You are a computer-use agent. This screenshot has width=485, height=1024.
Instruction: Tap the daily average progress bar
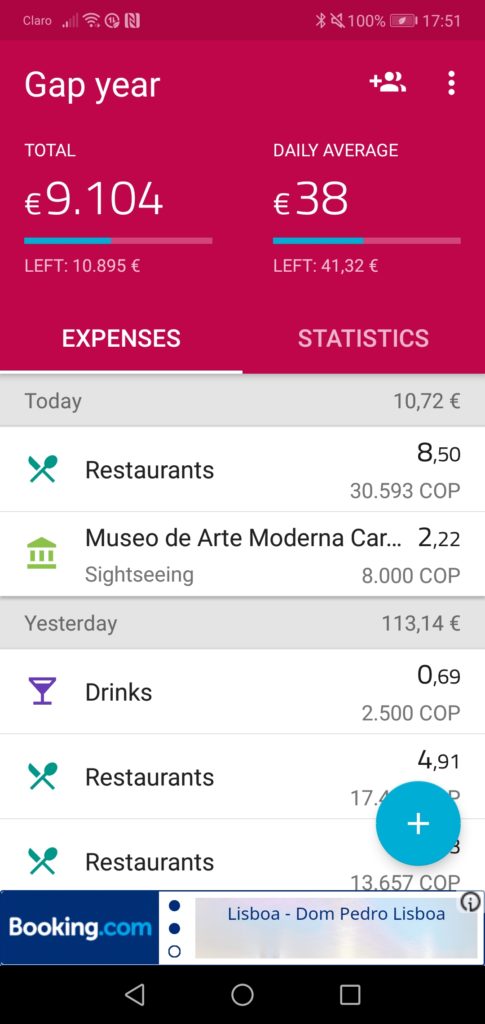(367, 240)
